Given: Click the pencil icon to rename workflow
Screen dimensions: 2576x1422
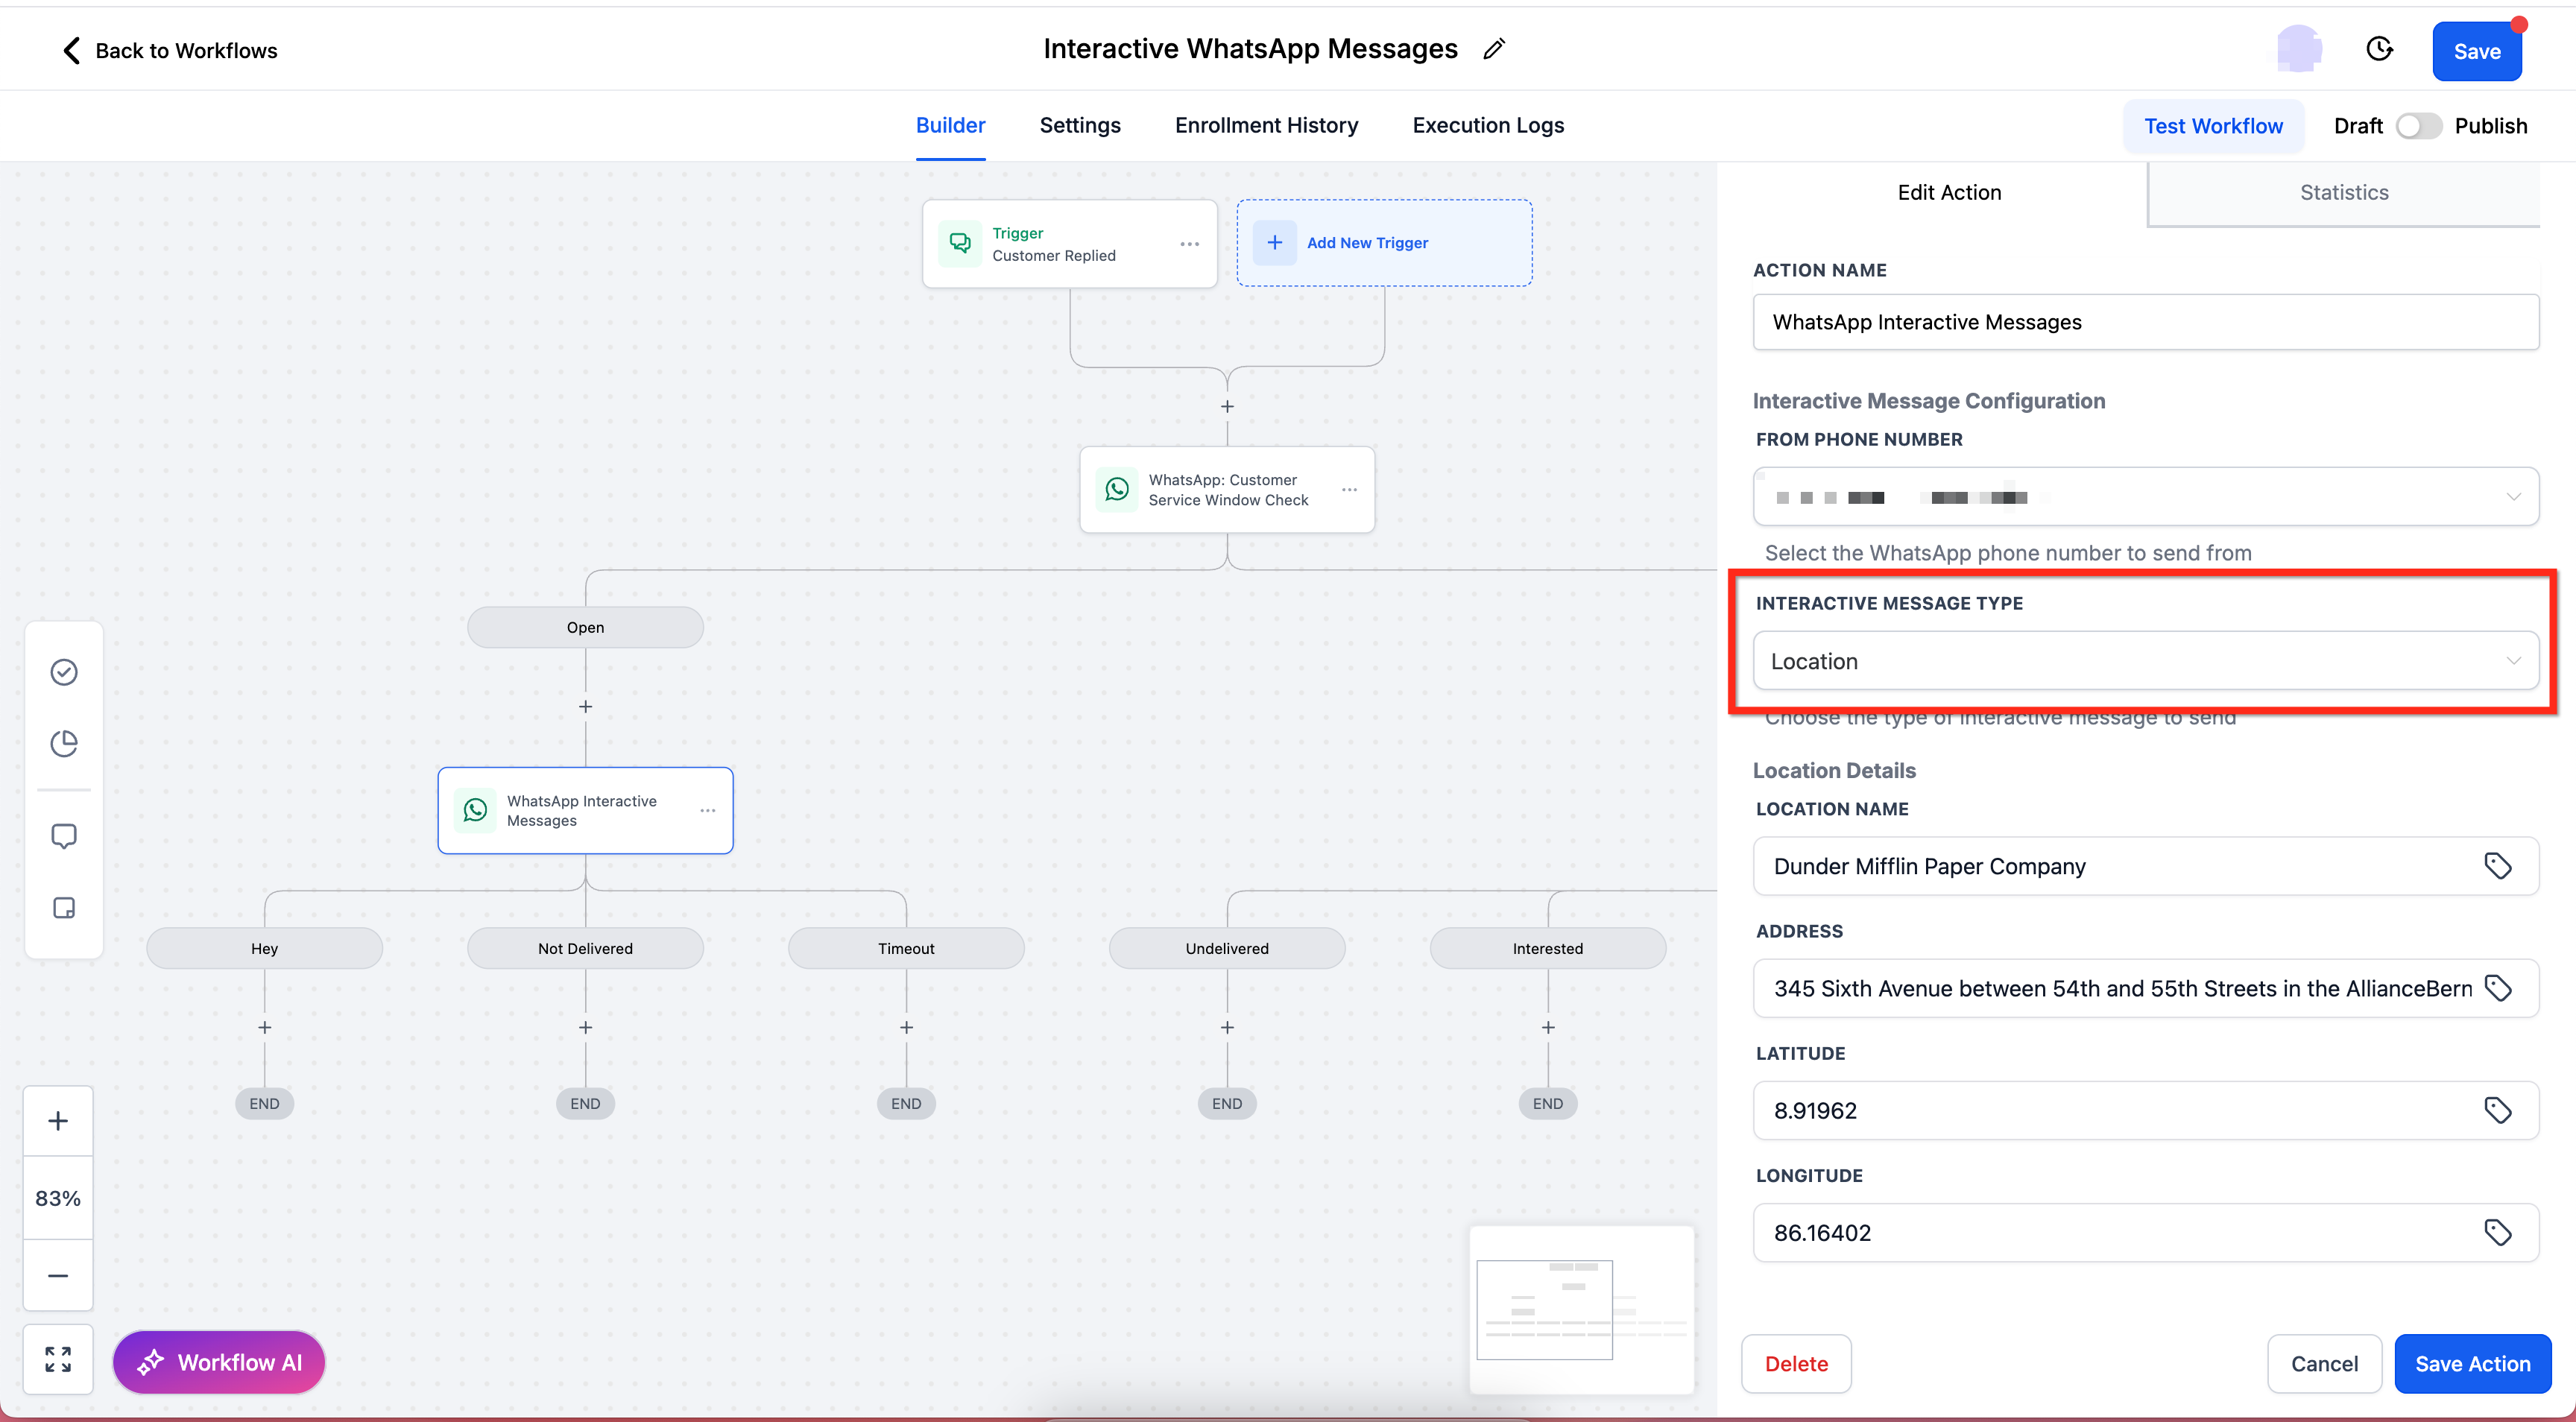Looking at the screenshot, I should point(1494,49).
